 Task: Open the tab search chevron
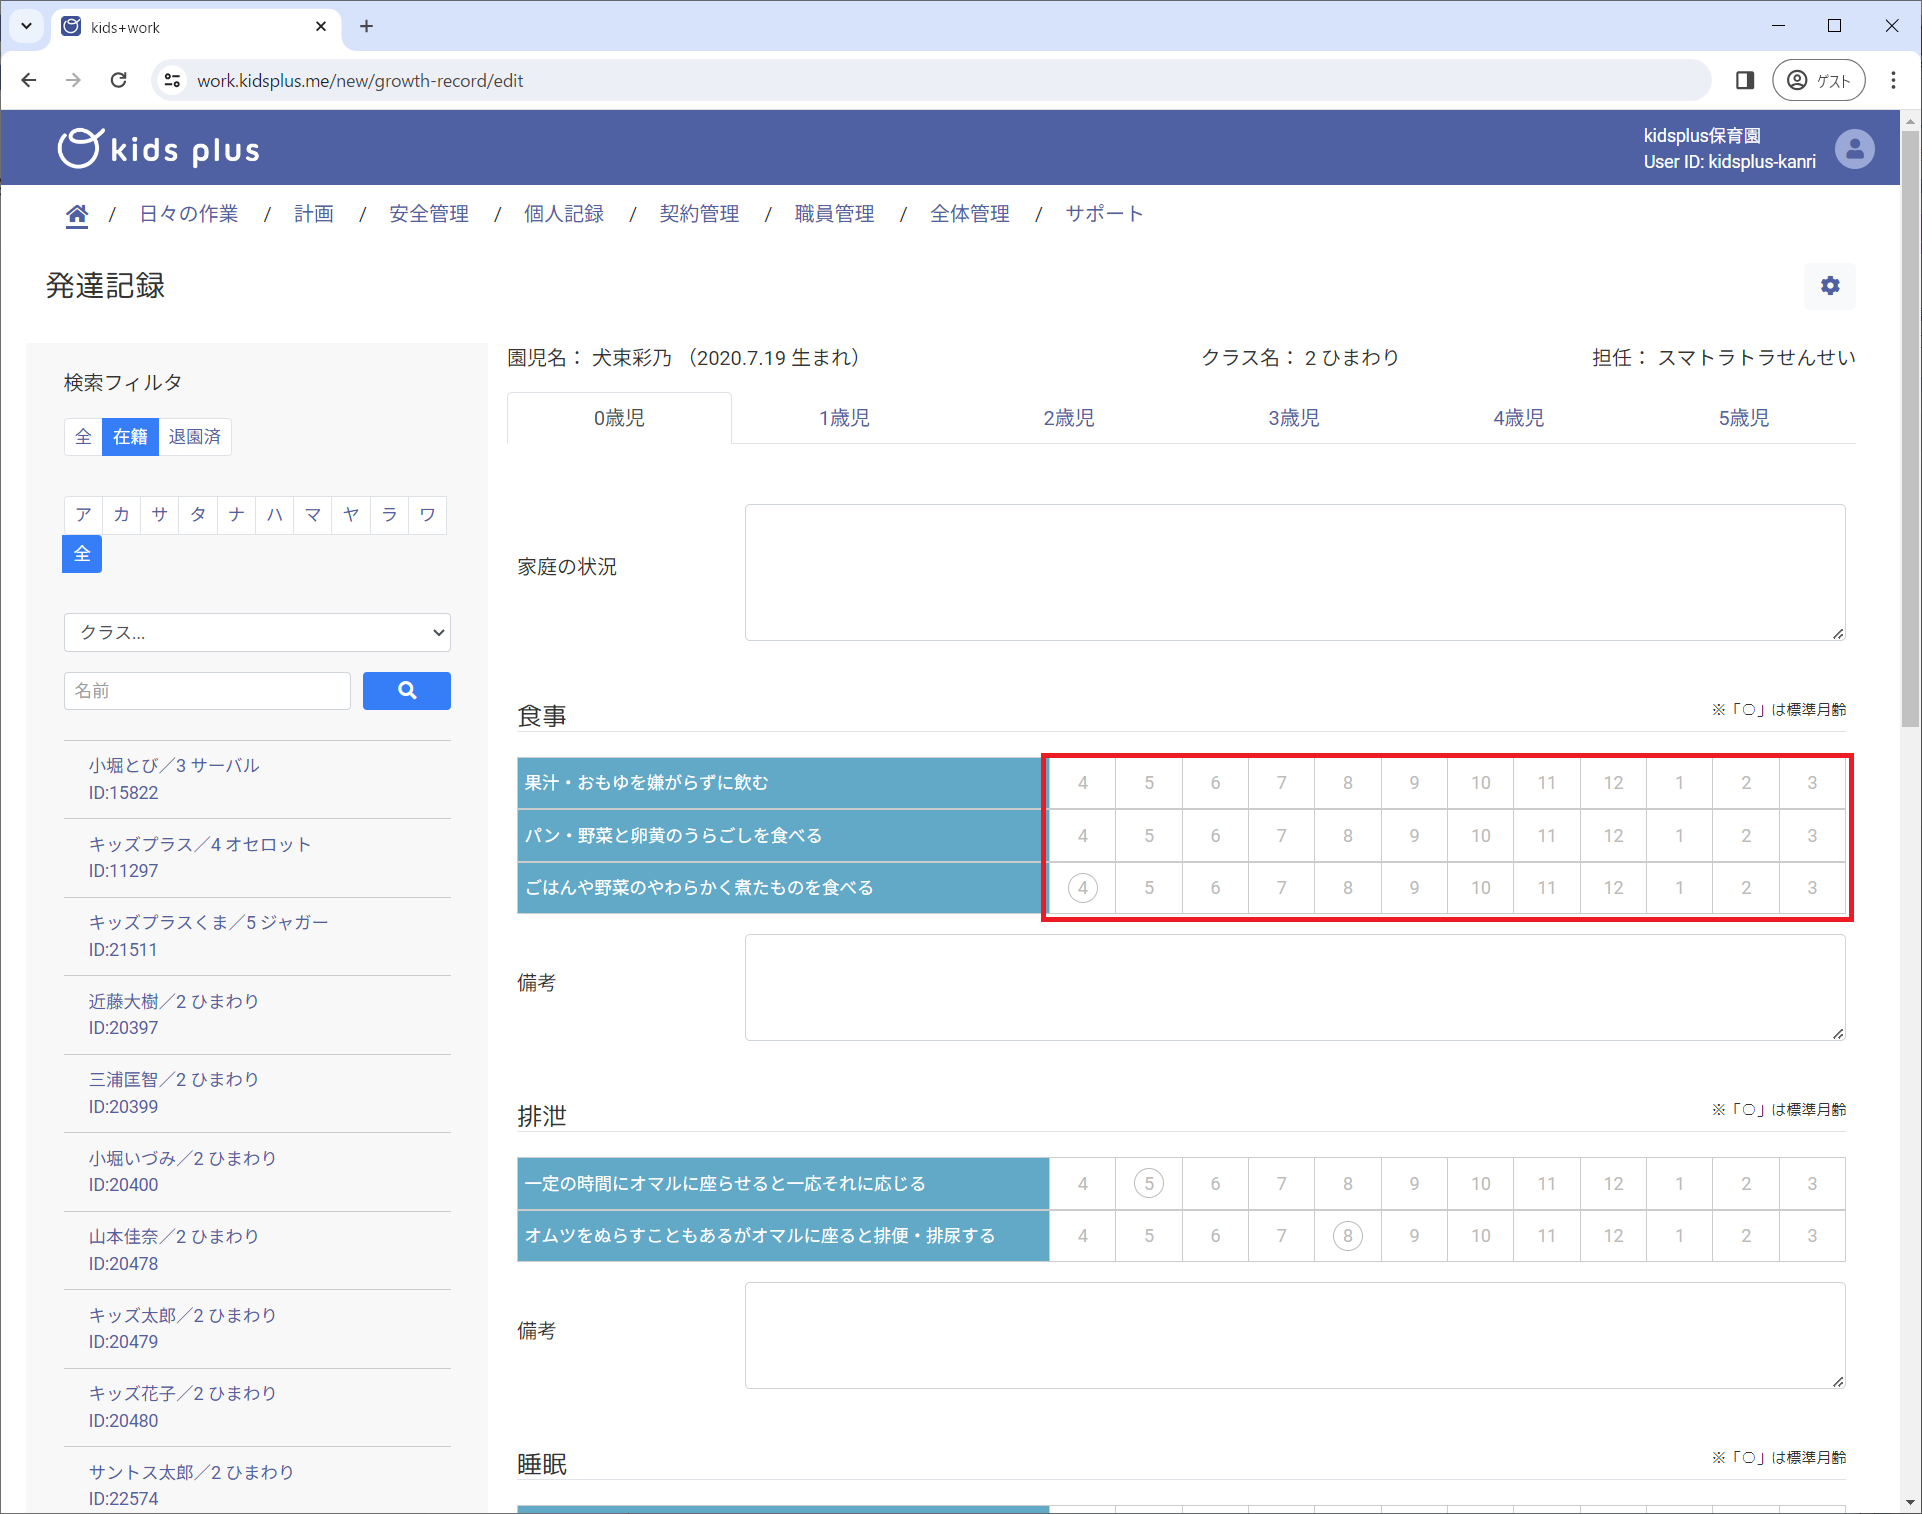26,27
